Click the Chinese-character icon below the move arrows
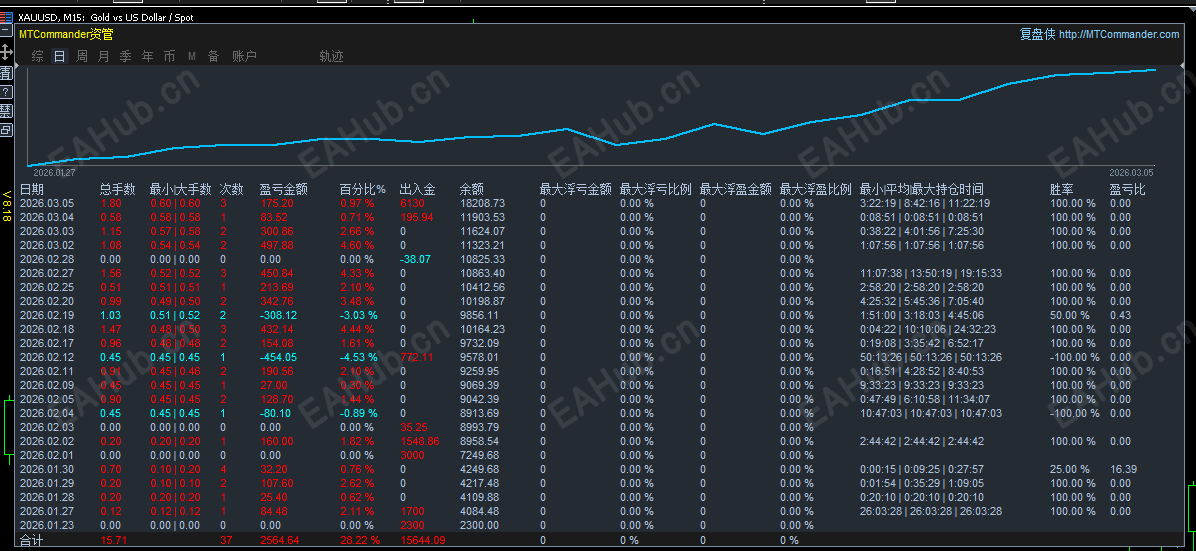 (x=6, y=72)
